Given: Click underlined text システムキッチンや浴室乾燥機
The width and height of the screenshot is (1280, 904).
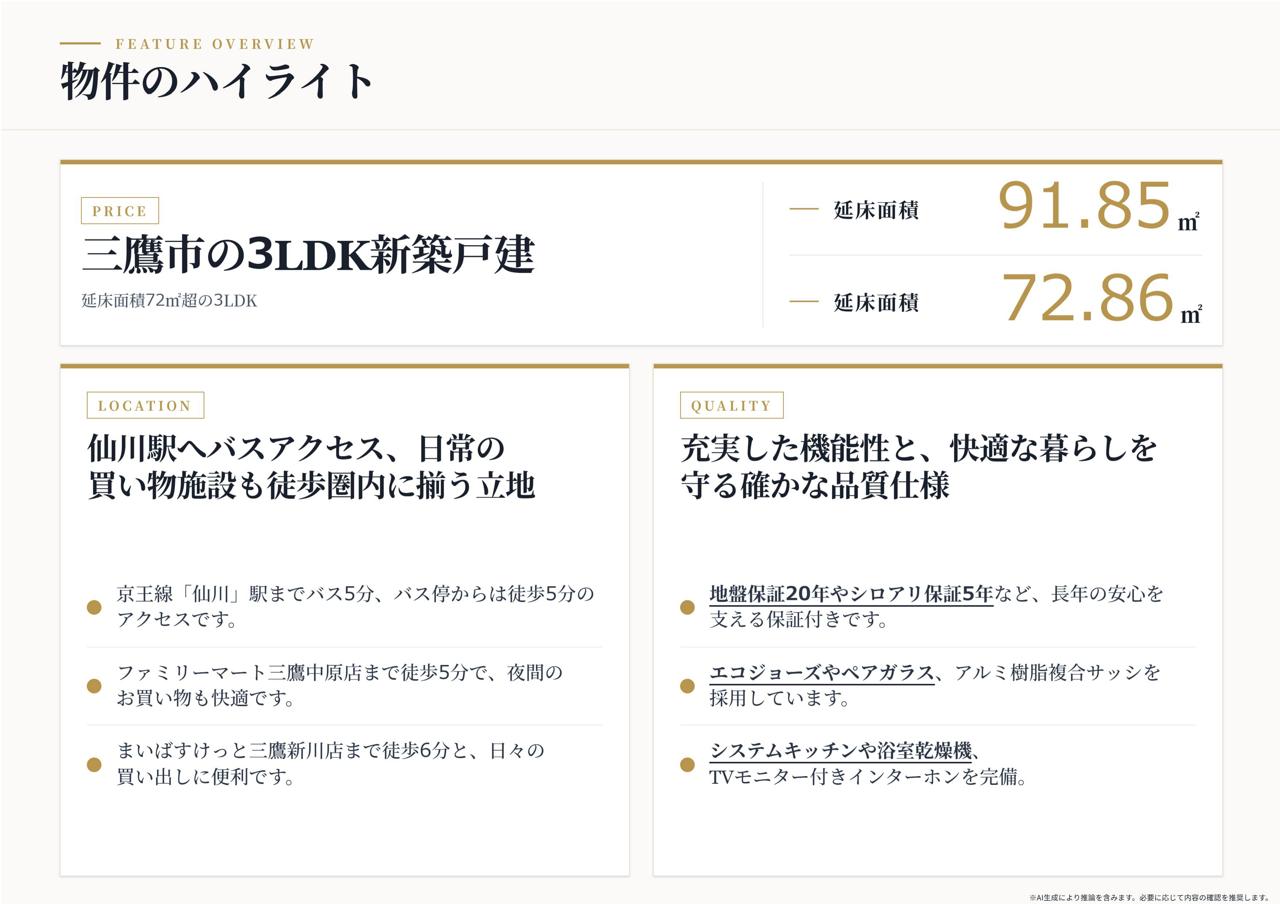Looking at the screenshot, I should [841, 751].
